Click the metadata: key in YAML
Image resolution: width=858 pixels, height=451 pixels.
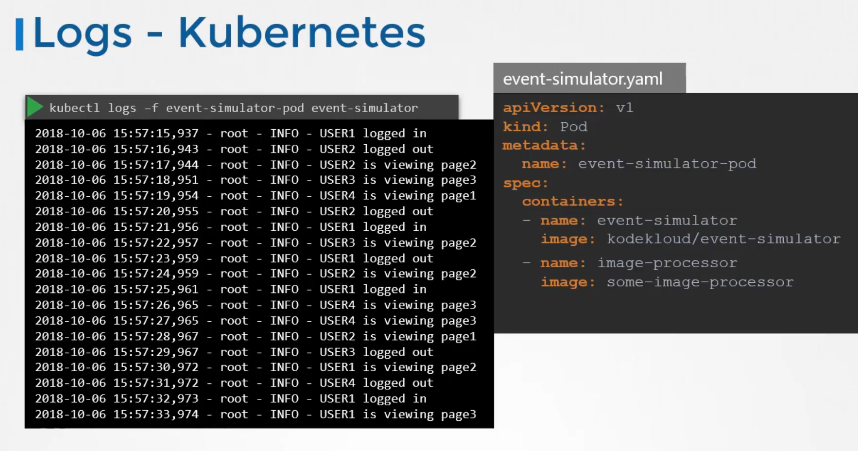544,145
